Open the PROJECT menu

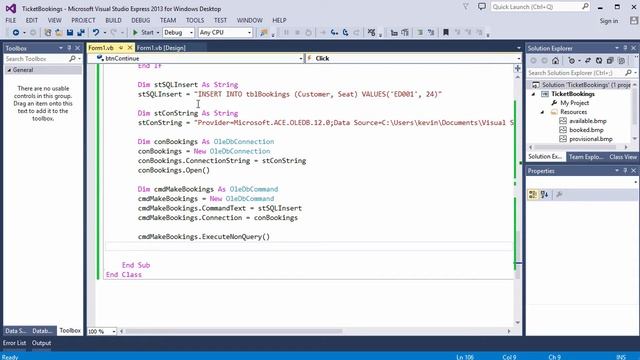pos(83,20)
